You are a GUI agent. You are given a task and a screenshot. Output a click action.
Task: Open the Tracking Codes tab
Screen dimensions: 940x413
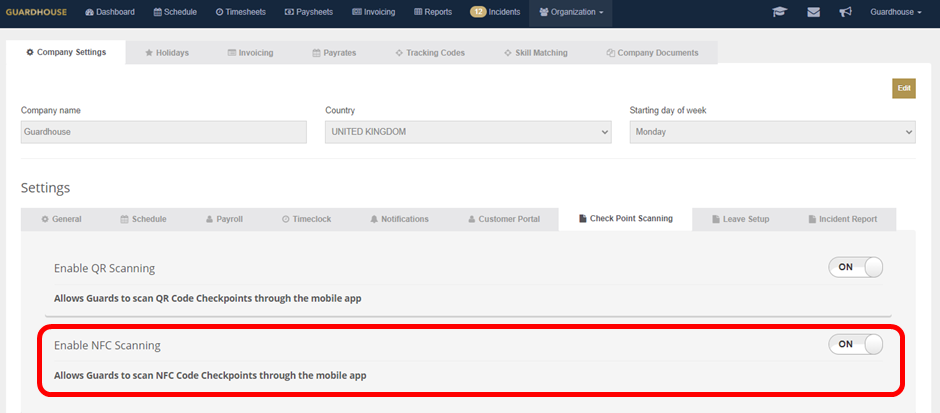[430, 53]
